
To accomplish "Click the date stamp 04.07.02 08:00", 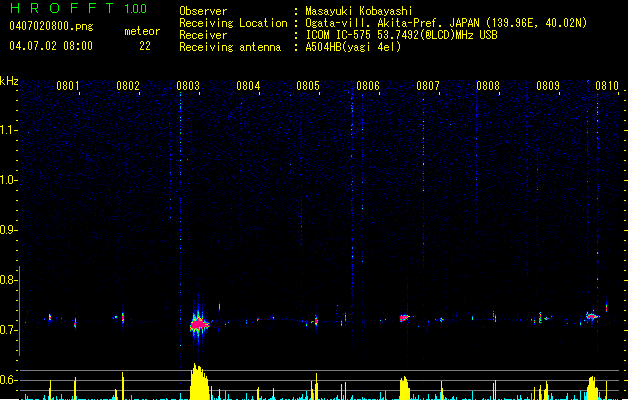I will (51, 46).
